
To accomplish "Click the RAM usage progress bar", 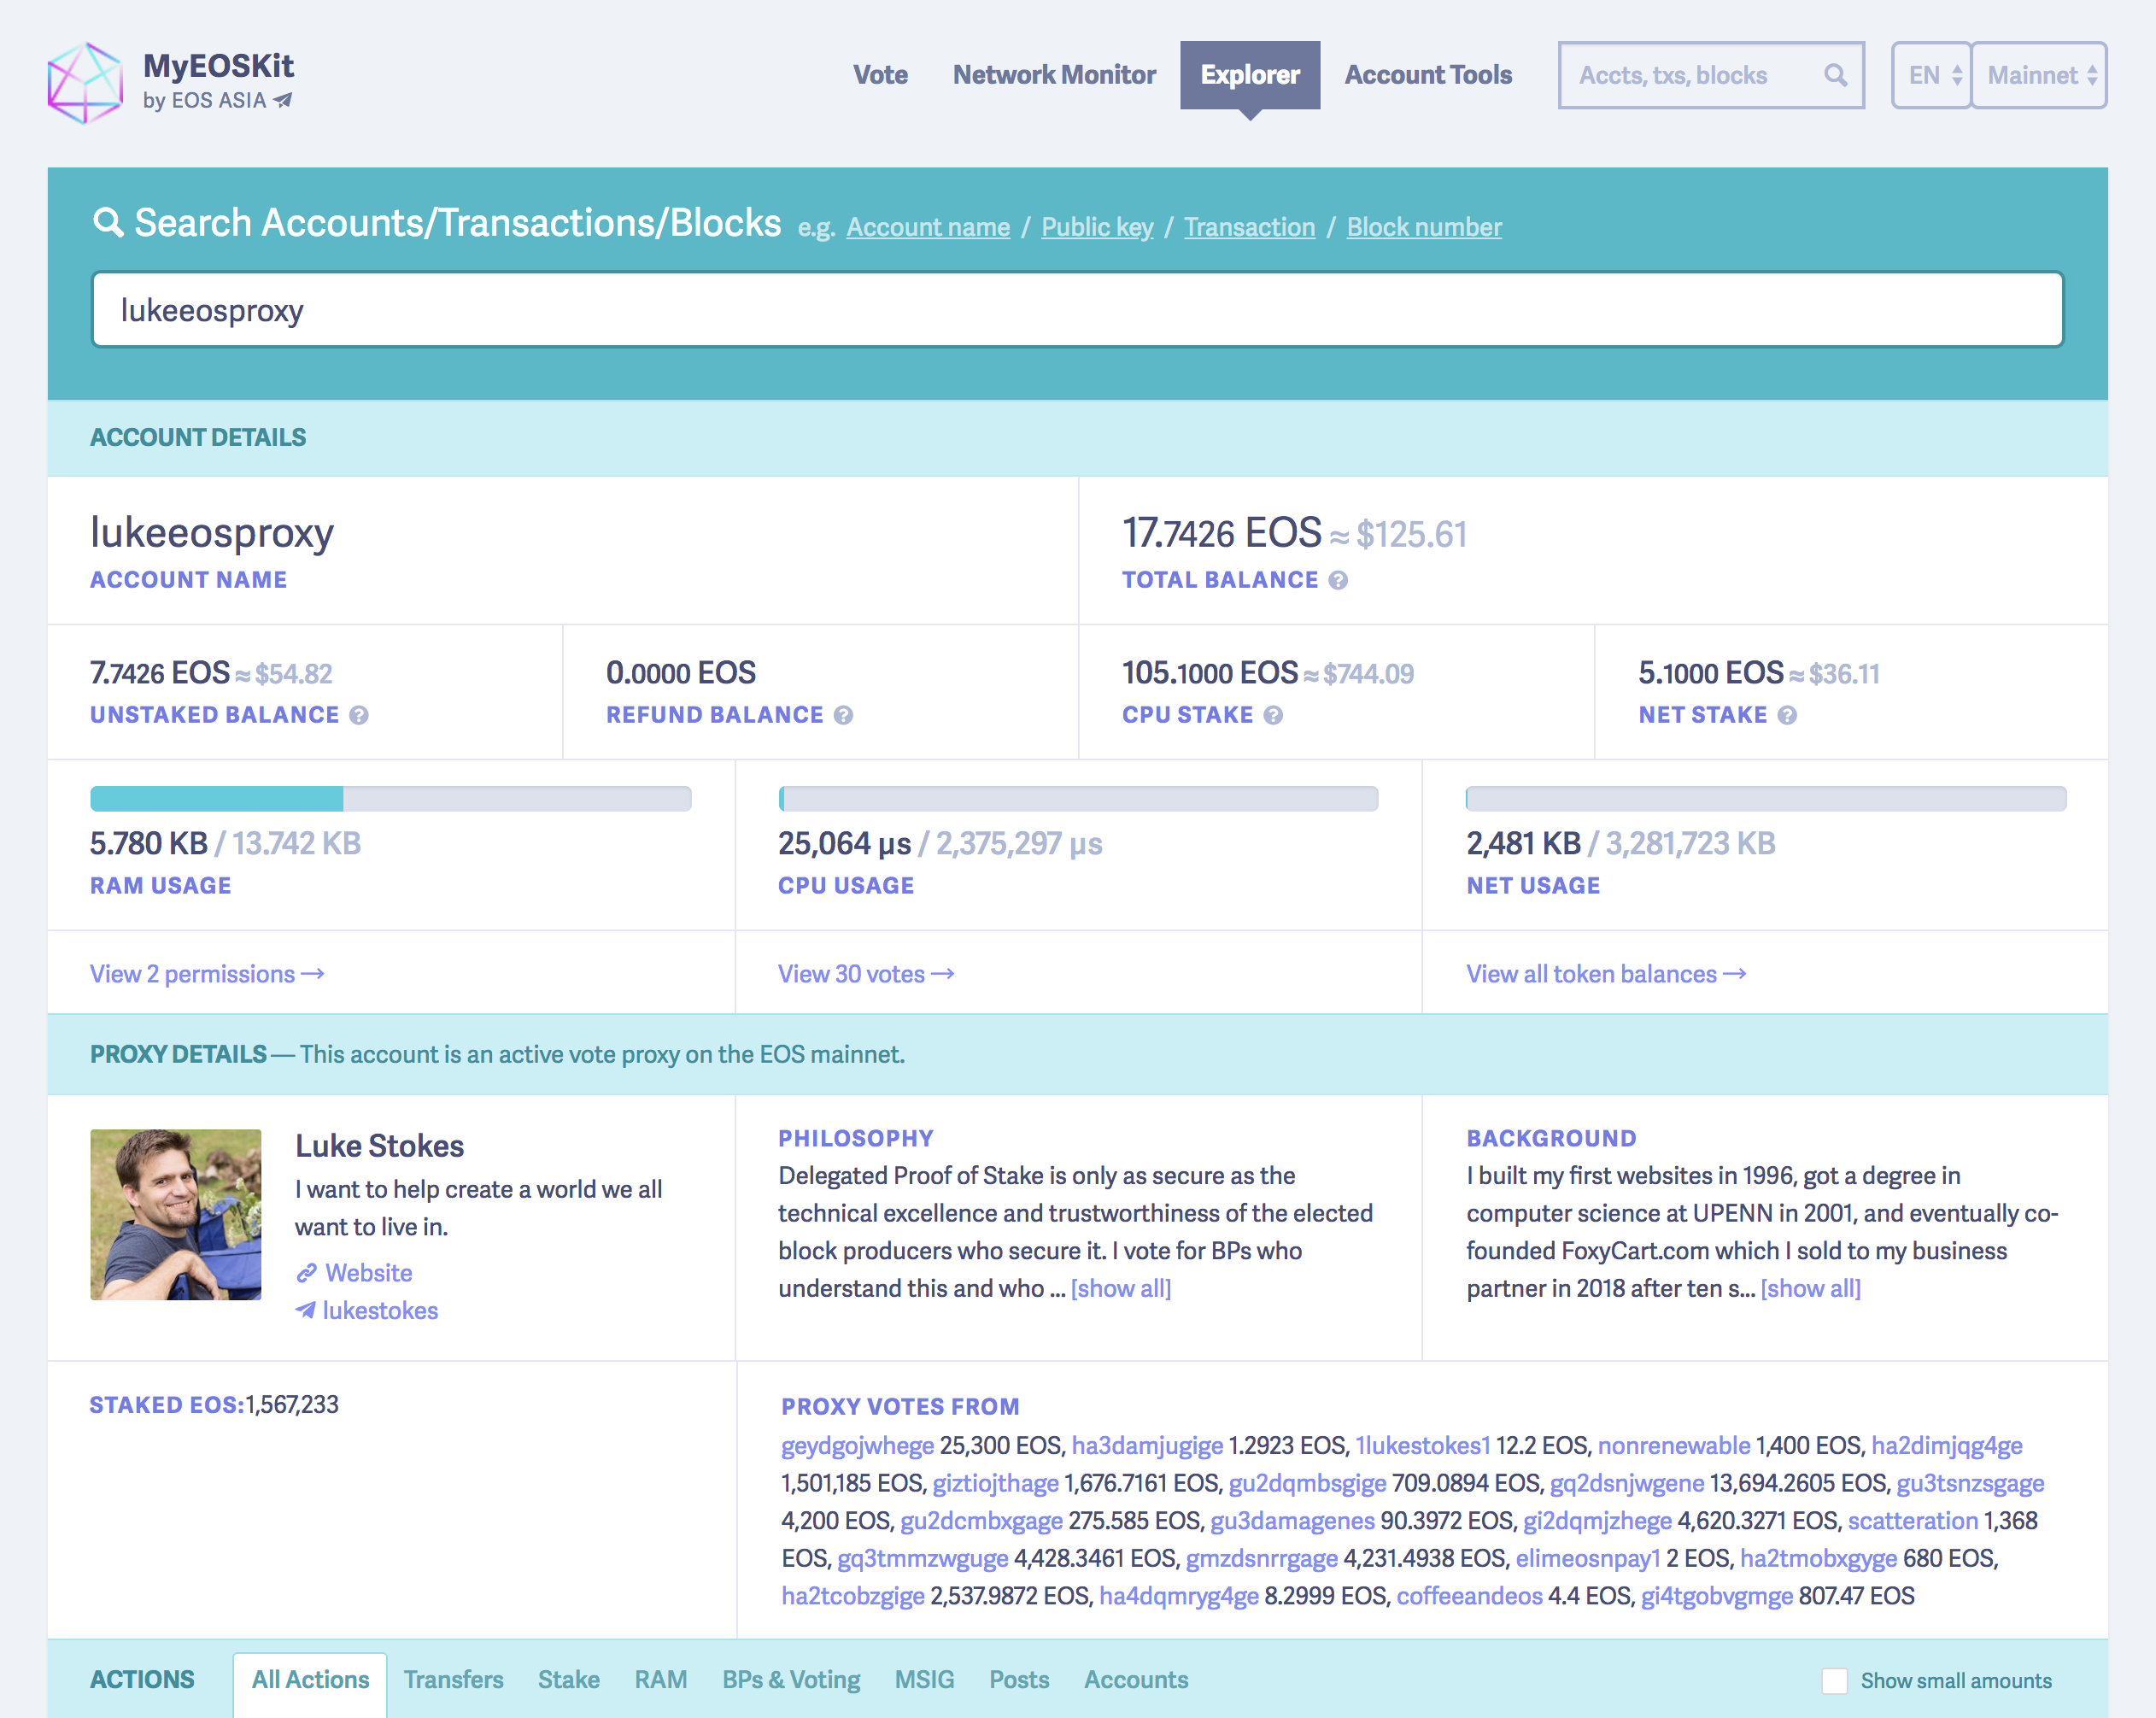I will pos(390,798).
